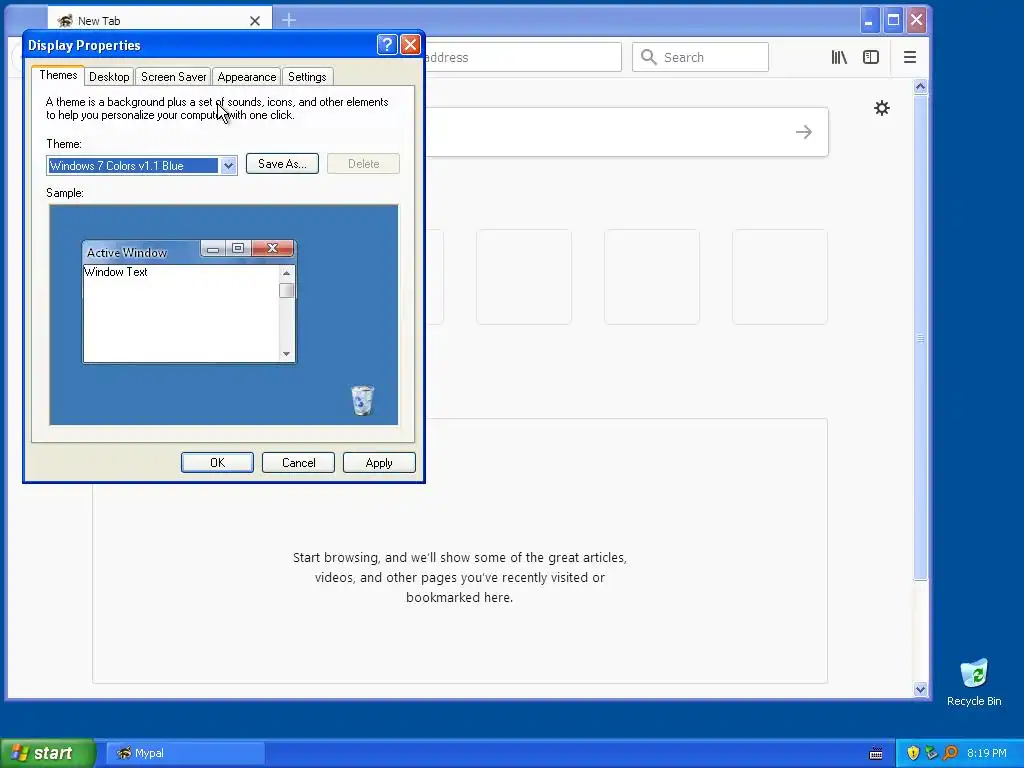Screen dimensions: 1024x768
Task: Click the Mypal icon on New Tab
Action: tap(65, 21)
